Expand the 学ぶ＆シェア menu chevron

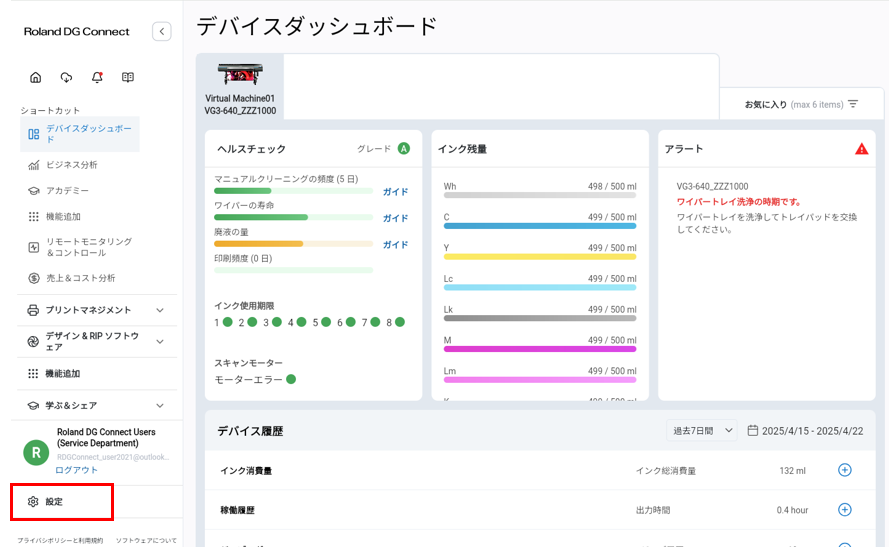pyautogui.click(x=160, y=406)
